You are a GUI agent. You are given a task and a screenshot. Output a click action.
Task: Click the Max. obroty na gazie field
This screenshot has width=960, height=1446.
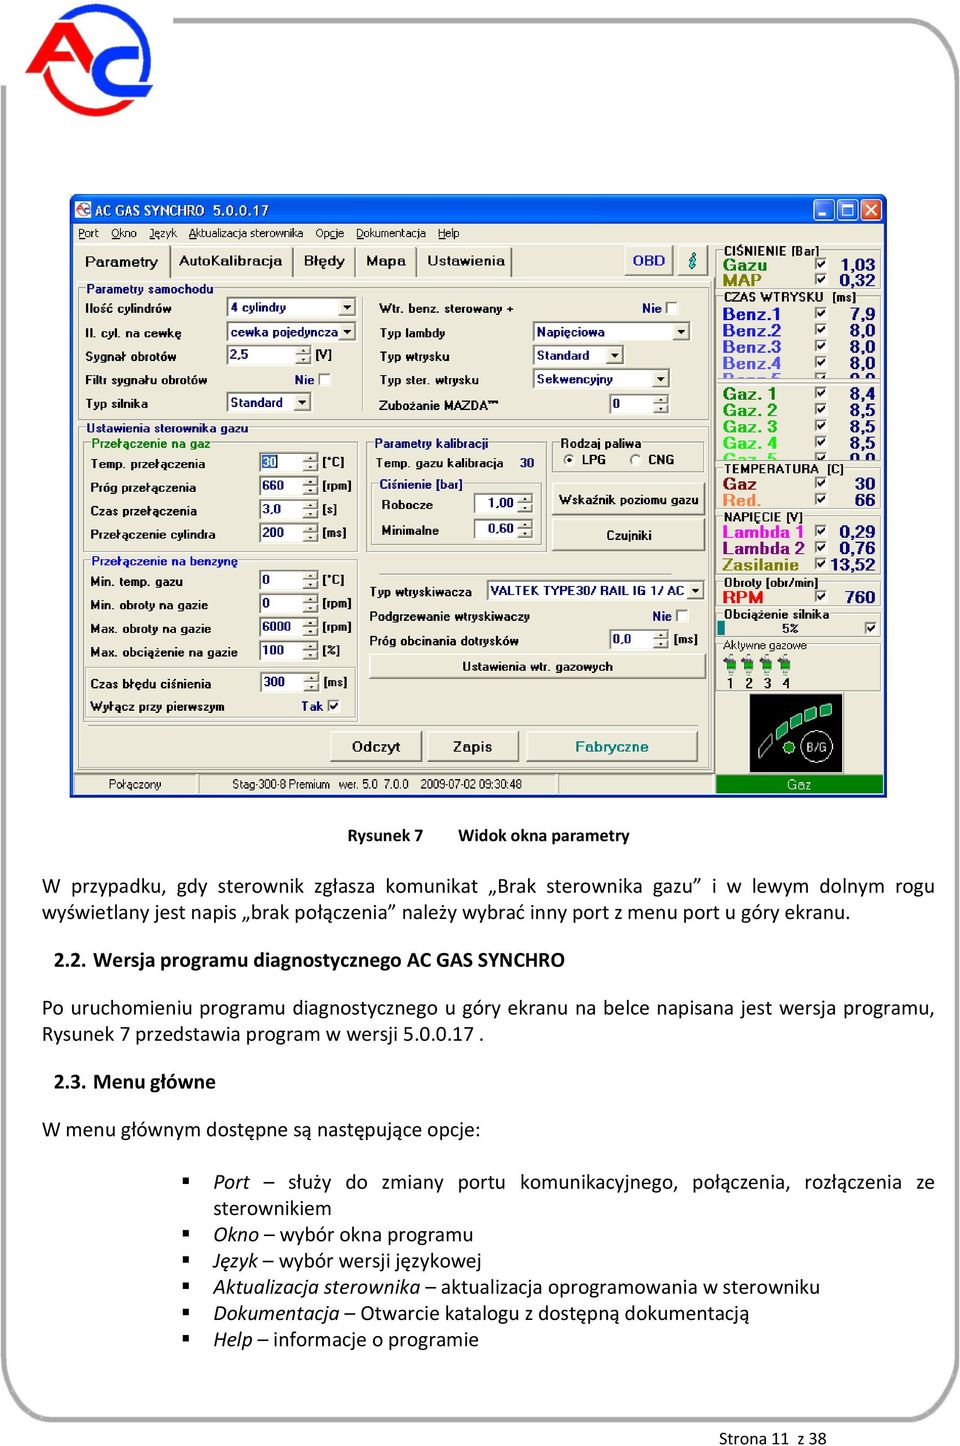click(x=281, y=627)
